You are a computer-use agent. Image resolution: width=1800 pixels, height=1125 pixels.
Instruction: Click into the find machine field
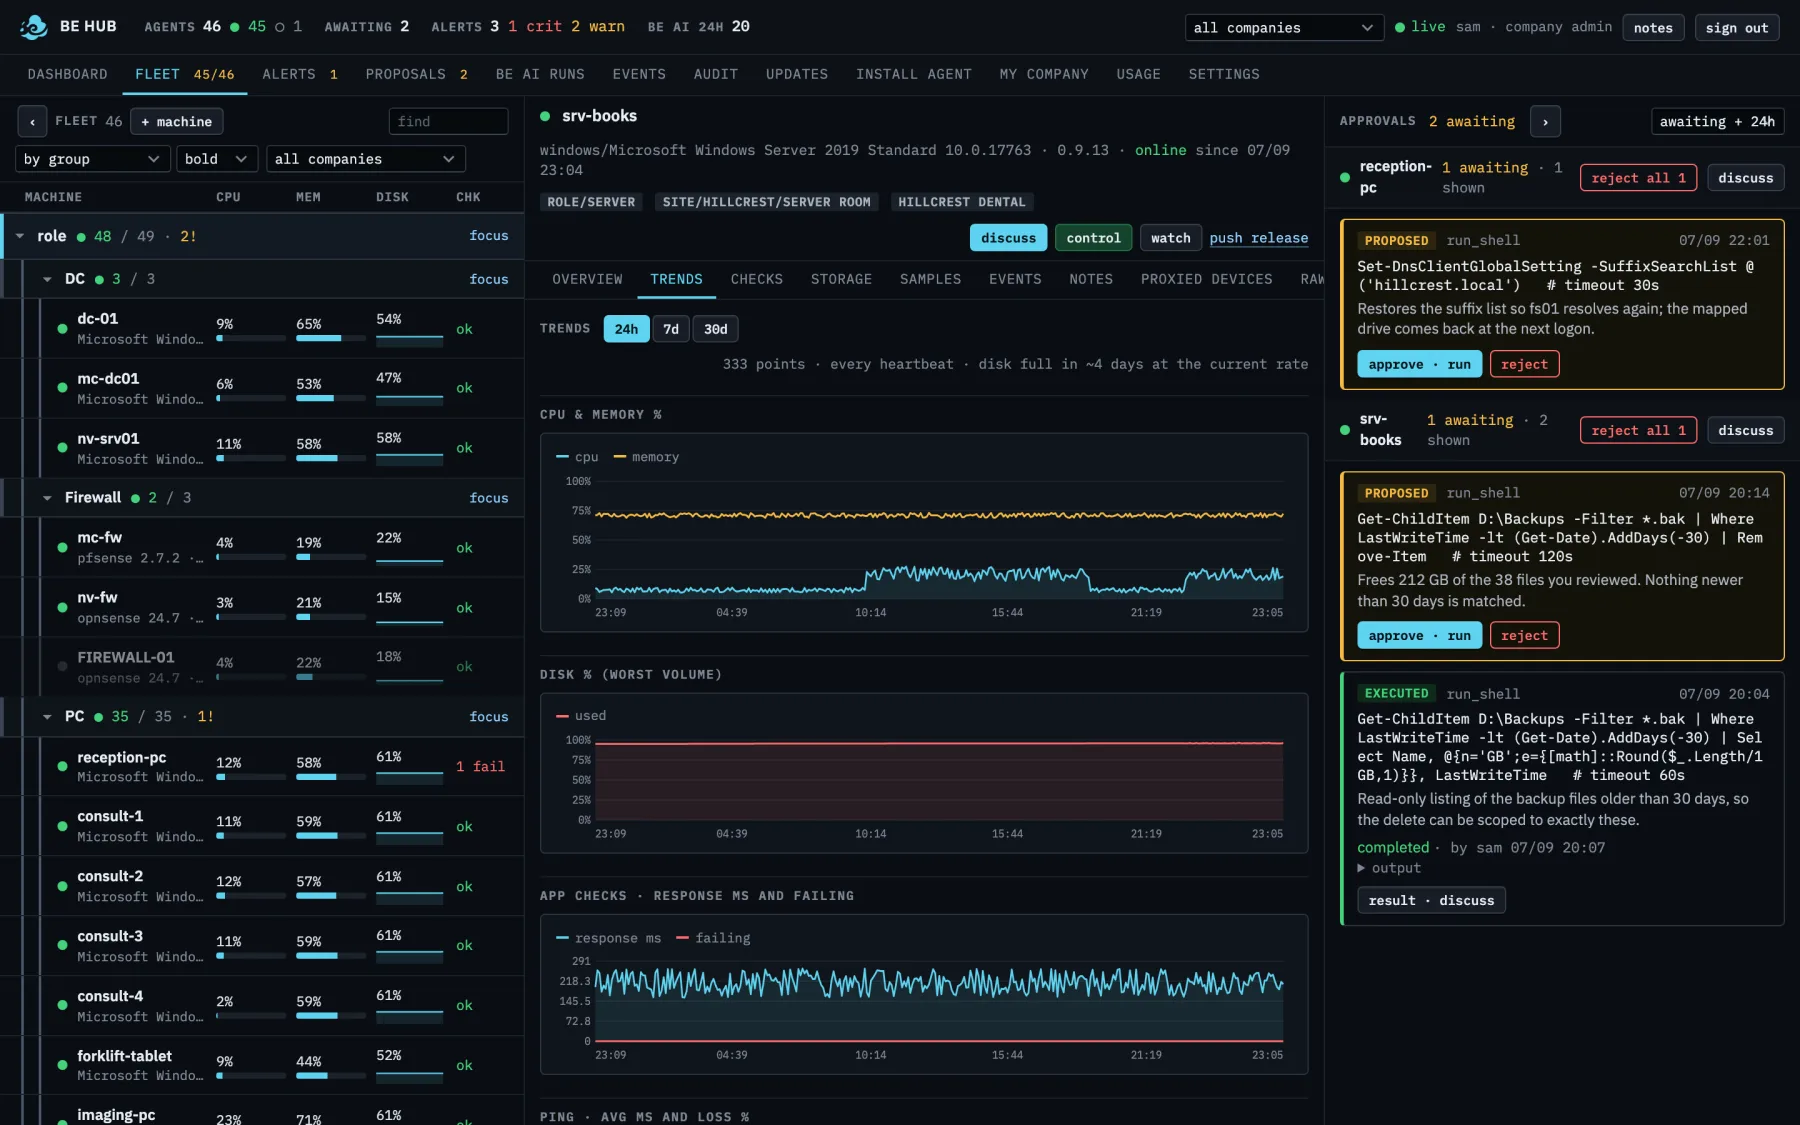click(448, 122)
